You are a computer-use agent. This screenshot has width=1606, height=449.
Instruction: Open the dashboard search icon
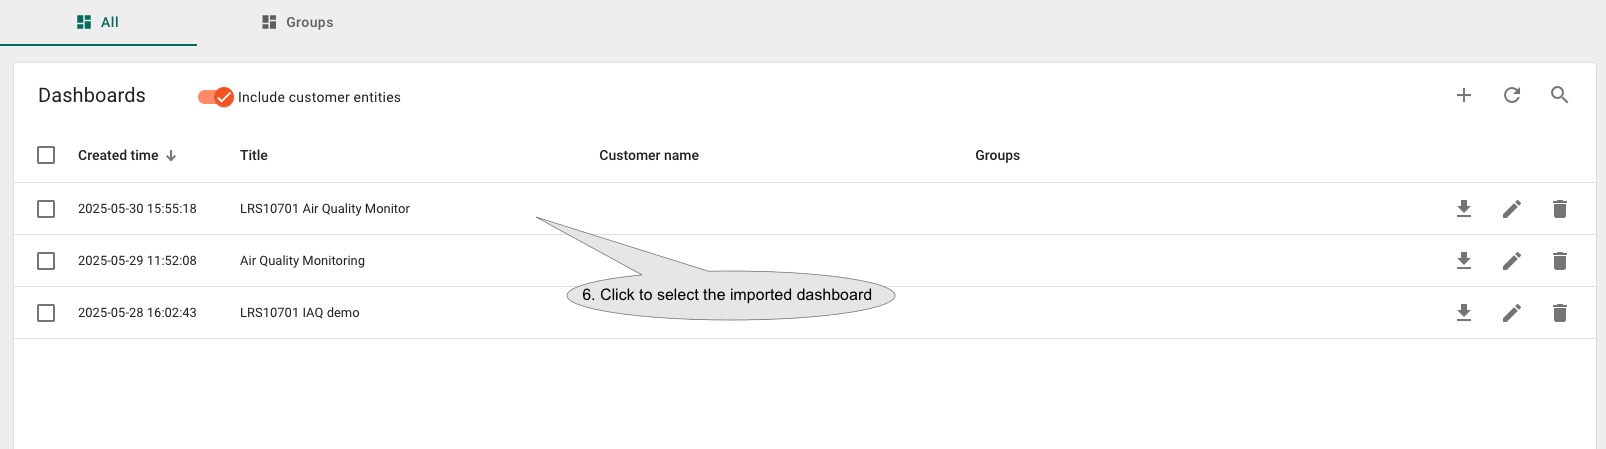(1559, 95)
